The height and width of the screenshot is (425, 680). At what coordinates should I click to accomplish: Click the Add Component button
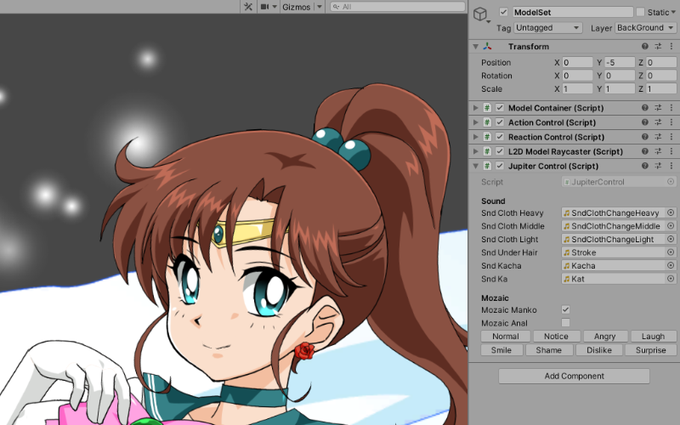[574, 376]
